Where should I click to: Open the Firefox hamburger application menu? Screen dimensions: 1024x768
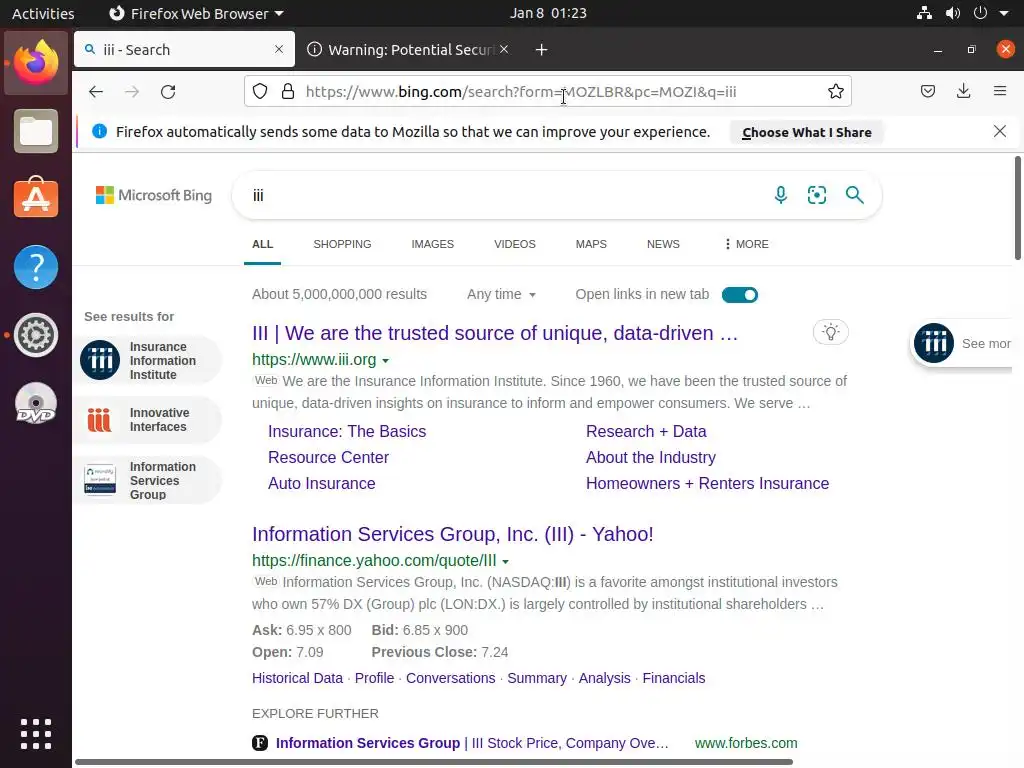[x=1000, y=91]
